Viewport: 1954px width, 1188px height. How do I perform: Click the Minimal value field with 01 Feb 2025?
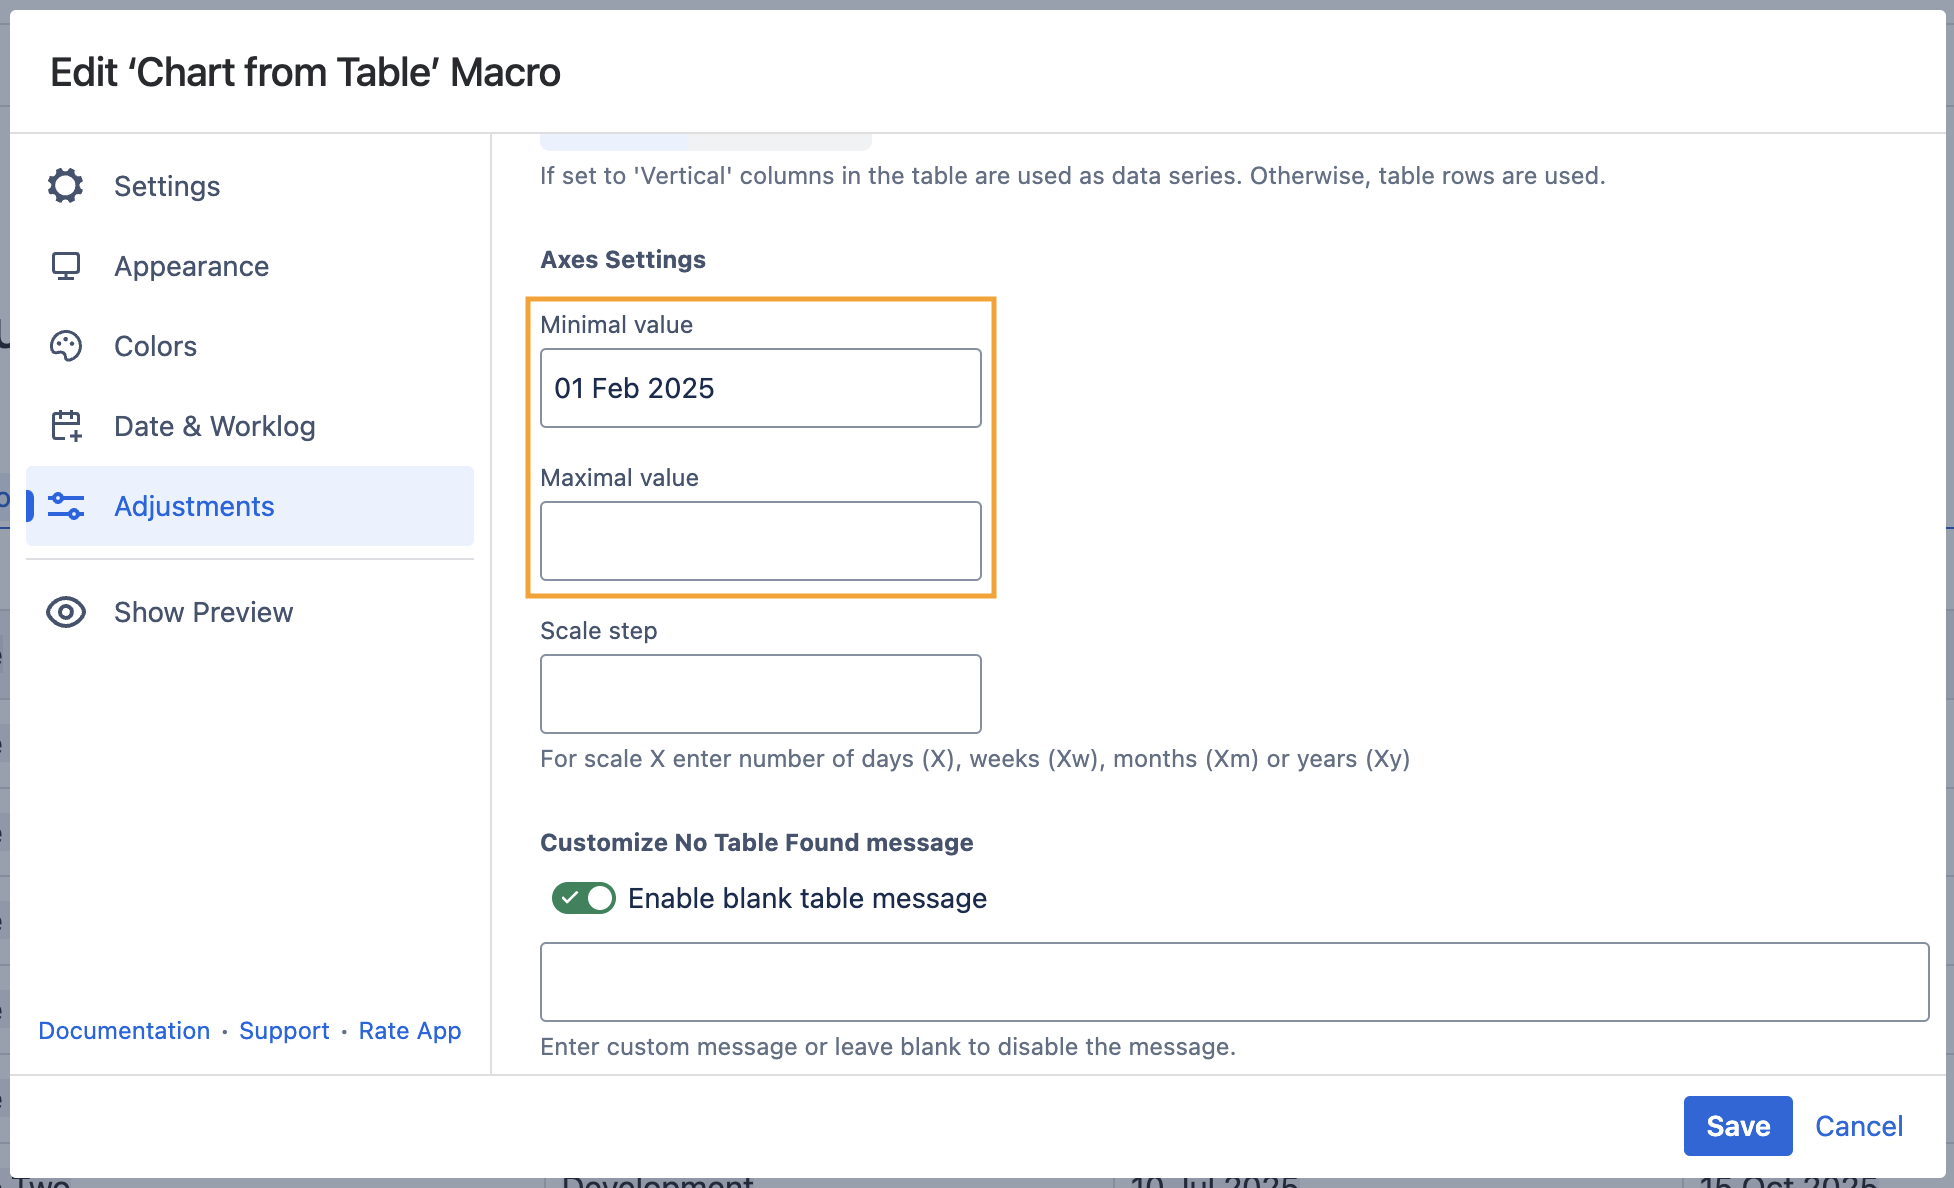(x=760, y=388)
